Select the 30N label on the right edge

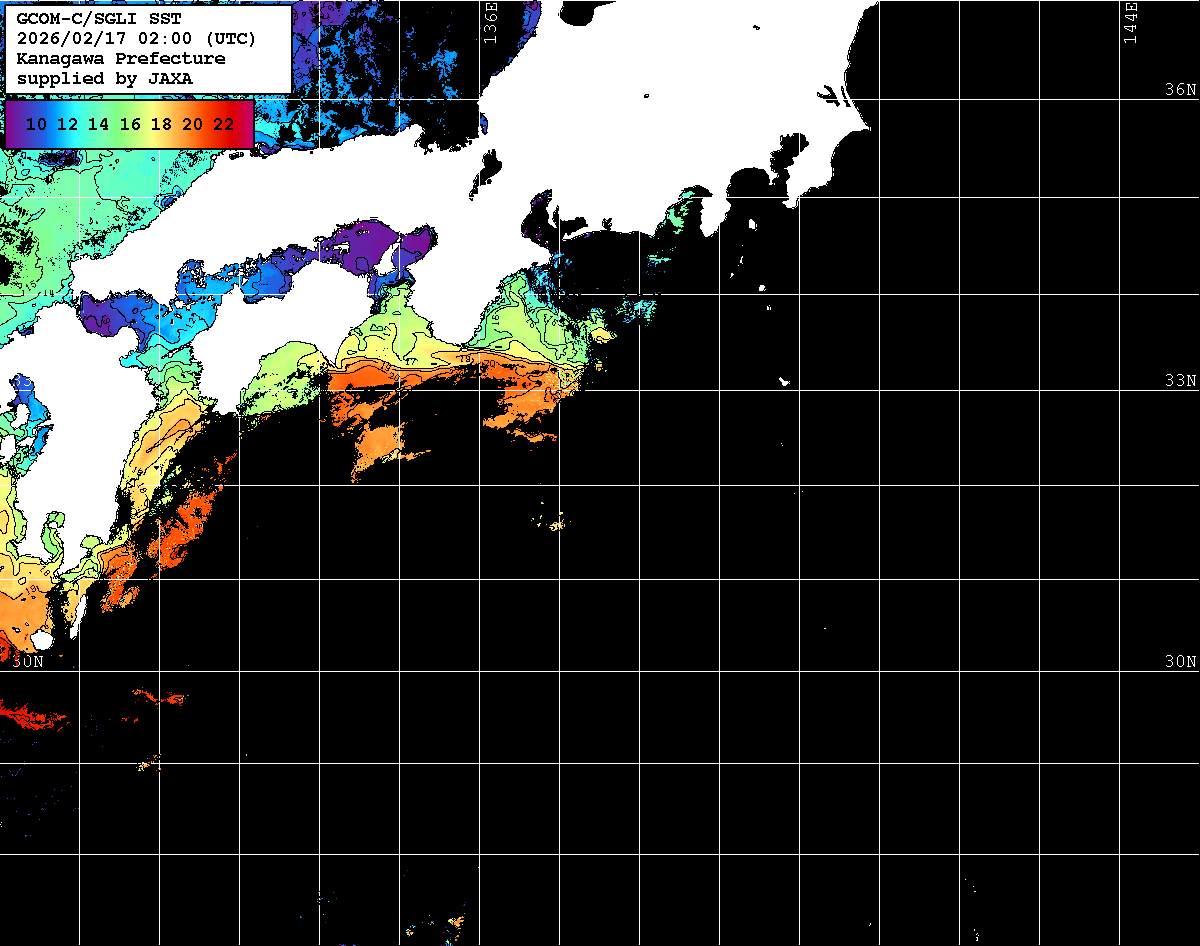click(1180, 662)
